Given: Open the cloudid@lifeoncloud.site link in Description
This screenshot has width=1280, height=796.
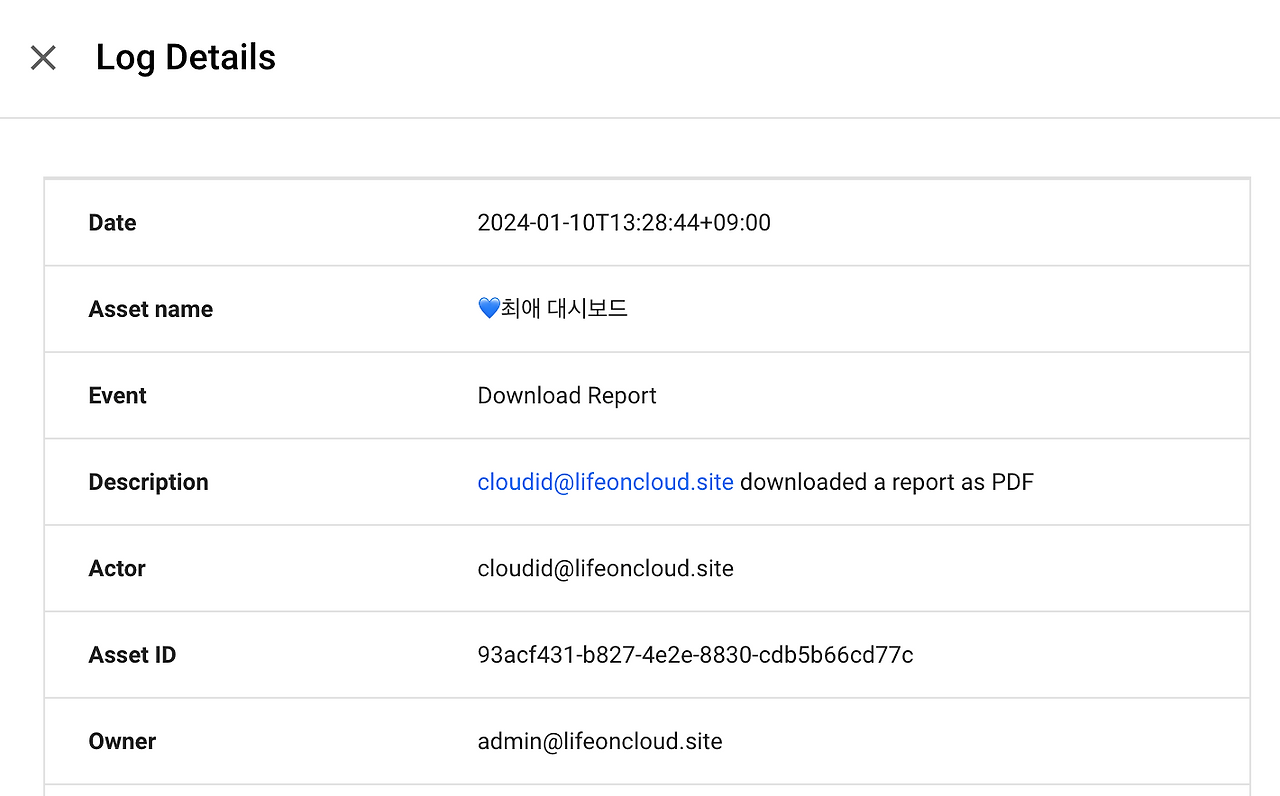Looking at the screenshot, I should (x=605, y=482).
